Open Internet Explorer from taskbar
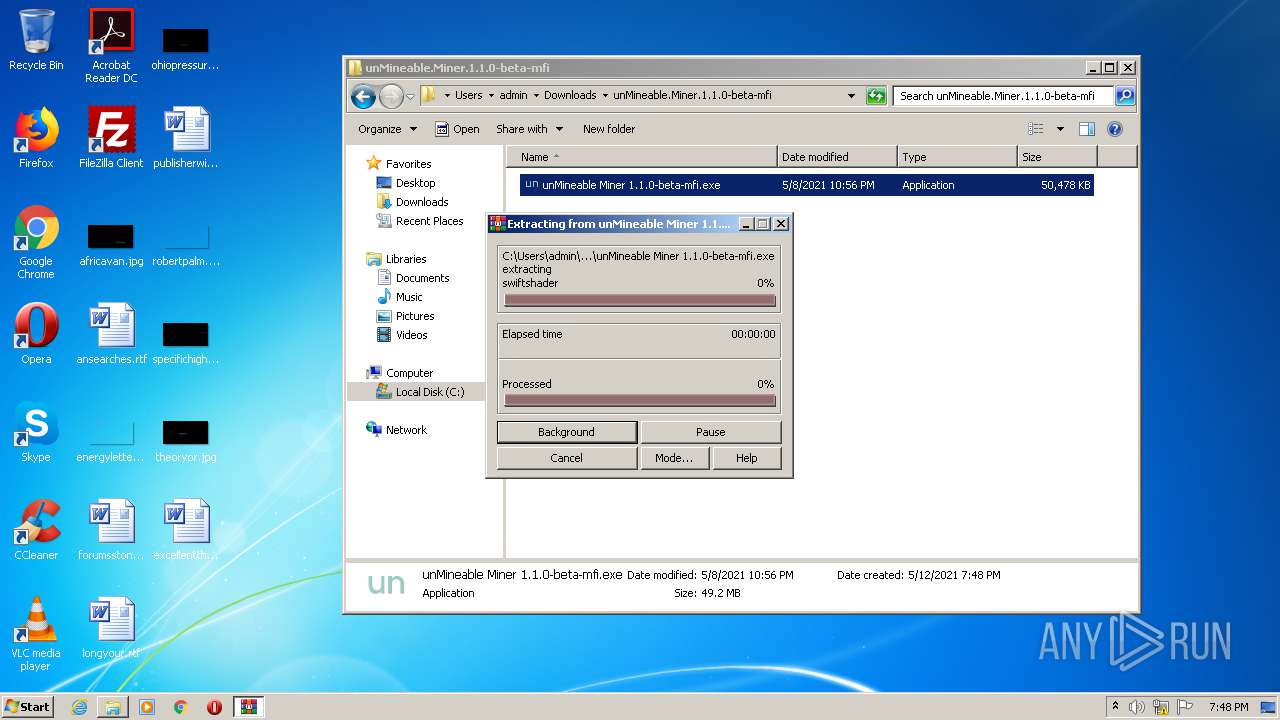Viewport: 1280px width, 720px height. pyautogui.click(x=79, y=707)
